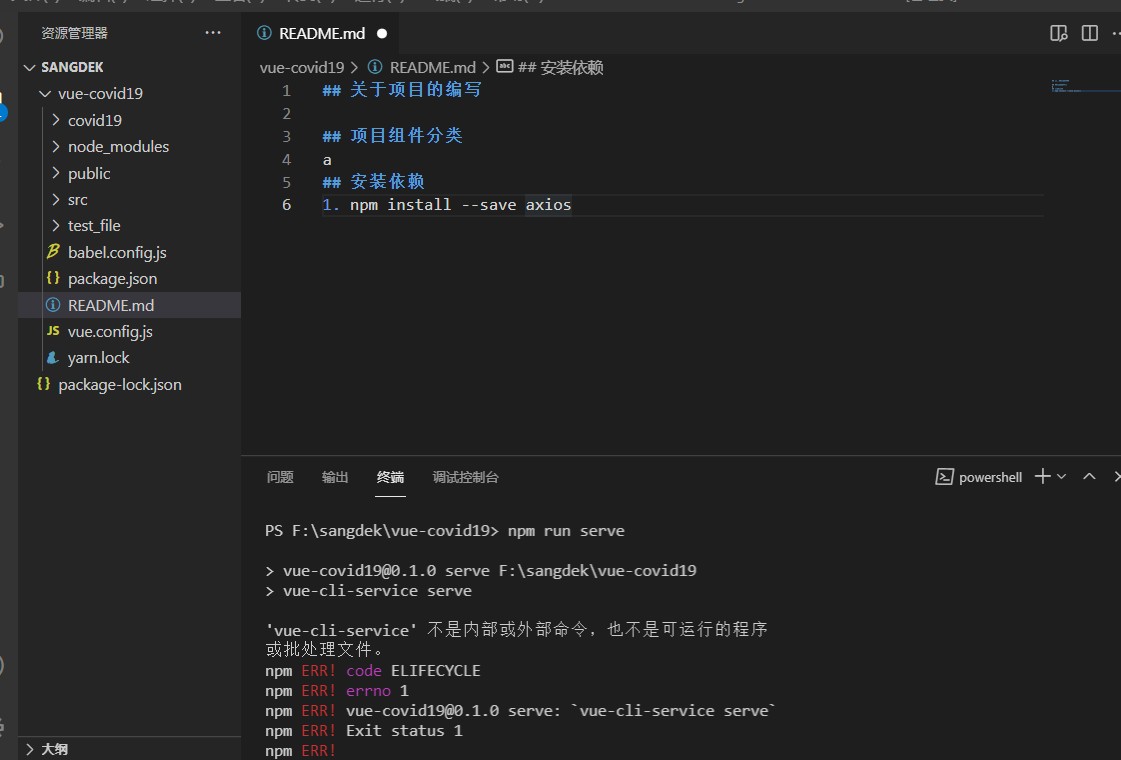Click ELIFECYCLE error code text

(x=435, y=671)
